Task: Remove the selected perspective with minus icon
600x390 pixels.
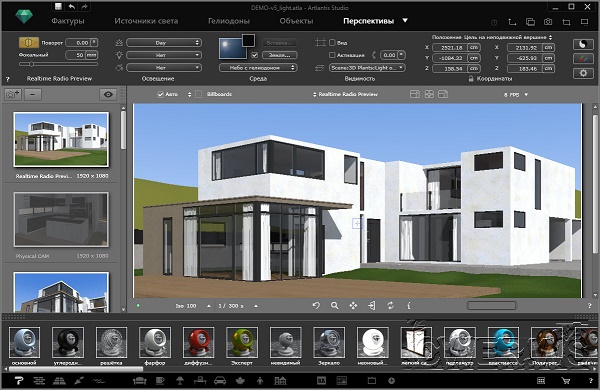Action: point(33,94)
